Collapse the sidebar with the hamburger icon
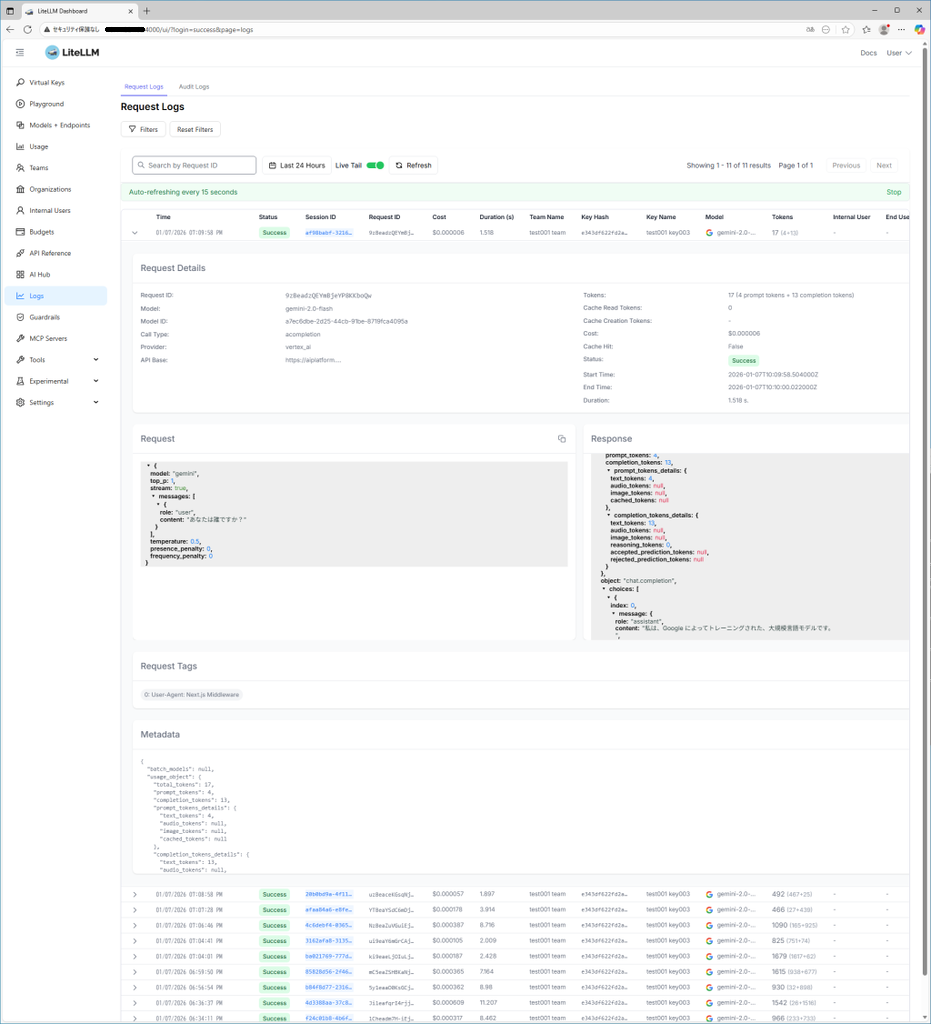This screenshot has width=931, height=1024. click(20, 53)
